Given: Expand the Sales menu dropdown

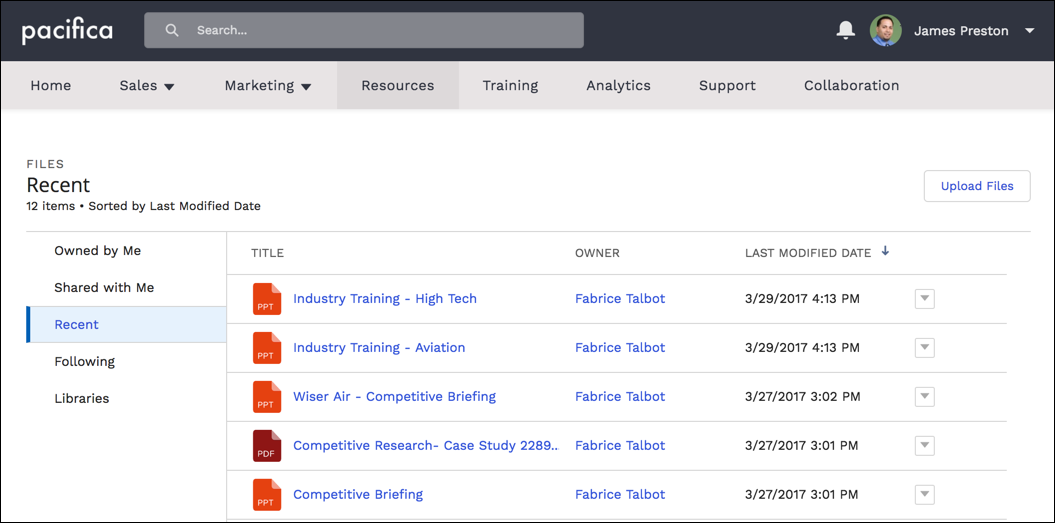Looking at the screenshot, I should click(x=169, y=87).
